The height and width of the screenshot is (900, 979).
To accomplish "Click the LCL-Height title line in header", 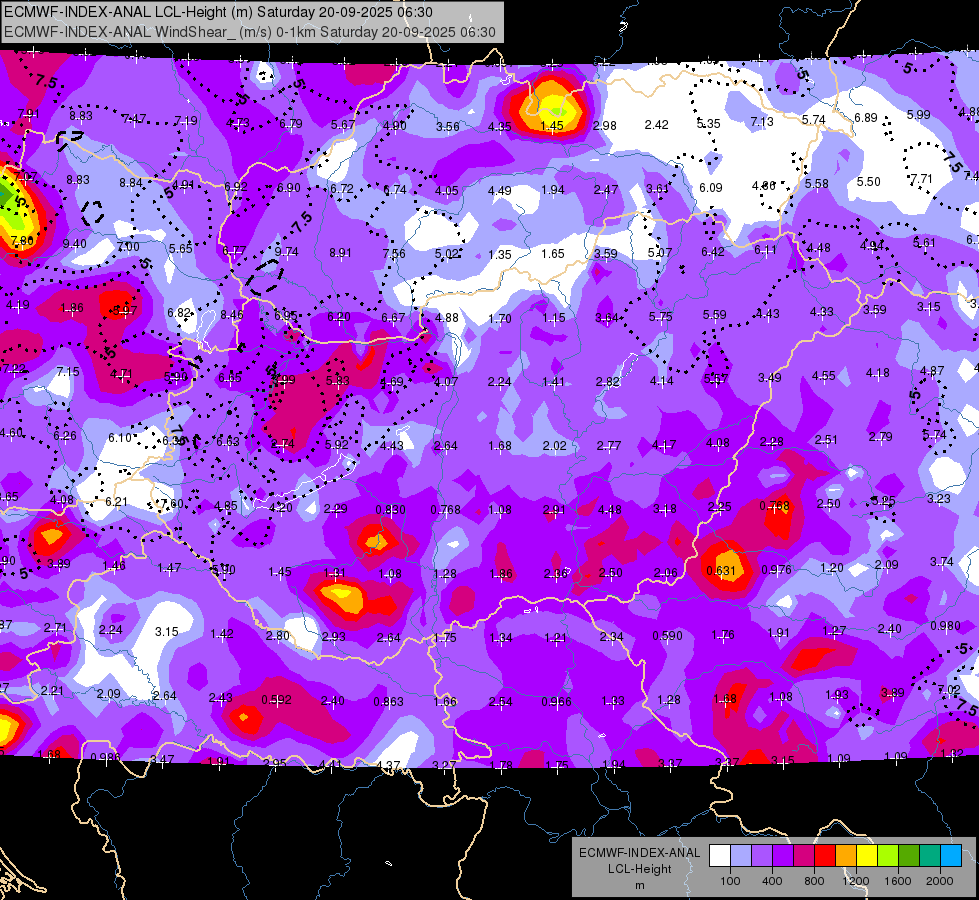I will coord(218,12).
